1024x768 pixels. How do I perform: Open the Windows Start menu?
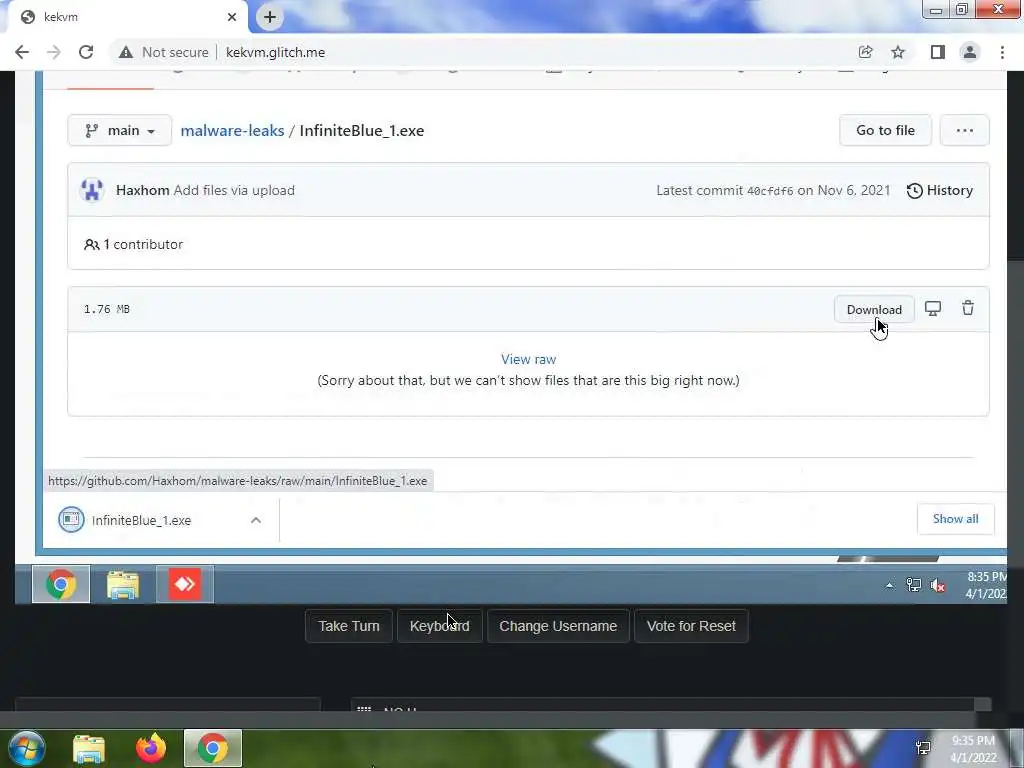pos(27,748)
